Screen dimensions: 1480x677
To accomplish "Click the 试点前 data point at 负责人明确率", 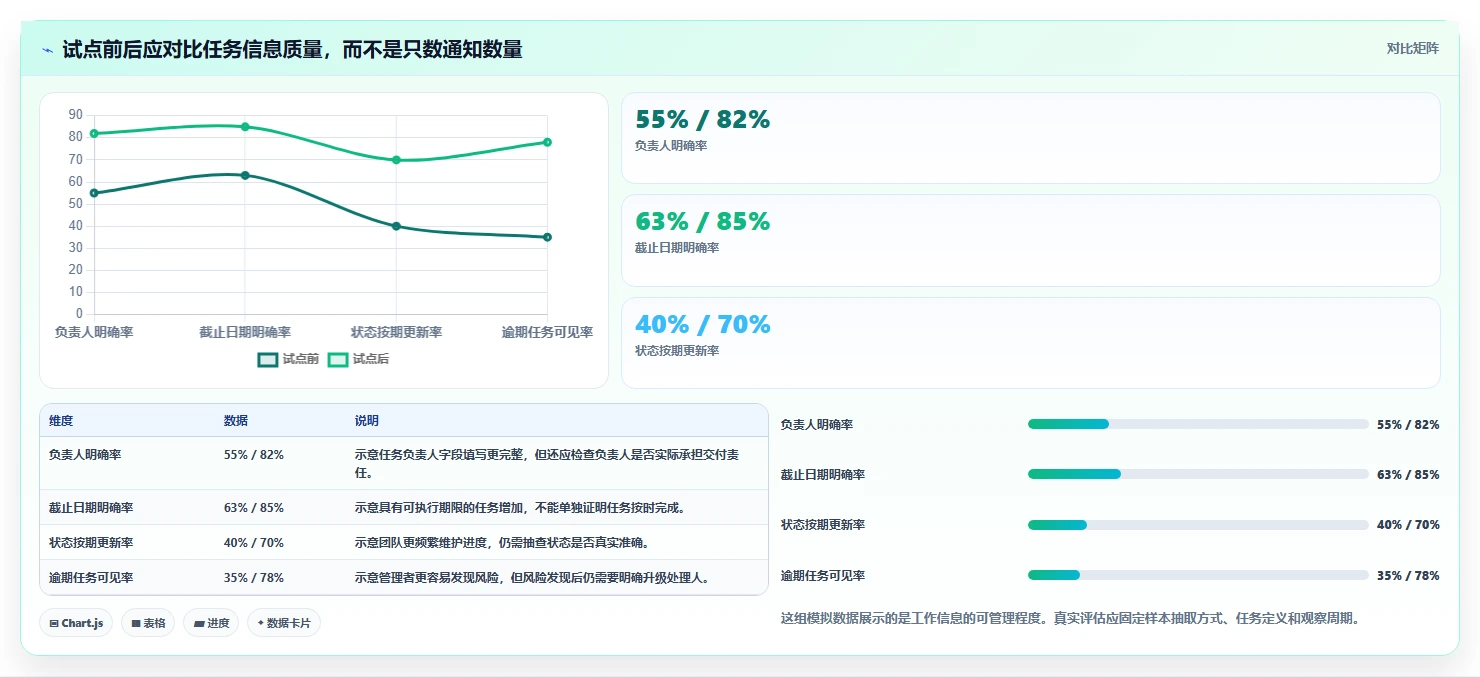I will tap(94, 193).
